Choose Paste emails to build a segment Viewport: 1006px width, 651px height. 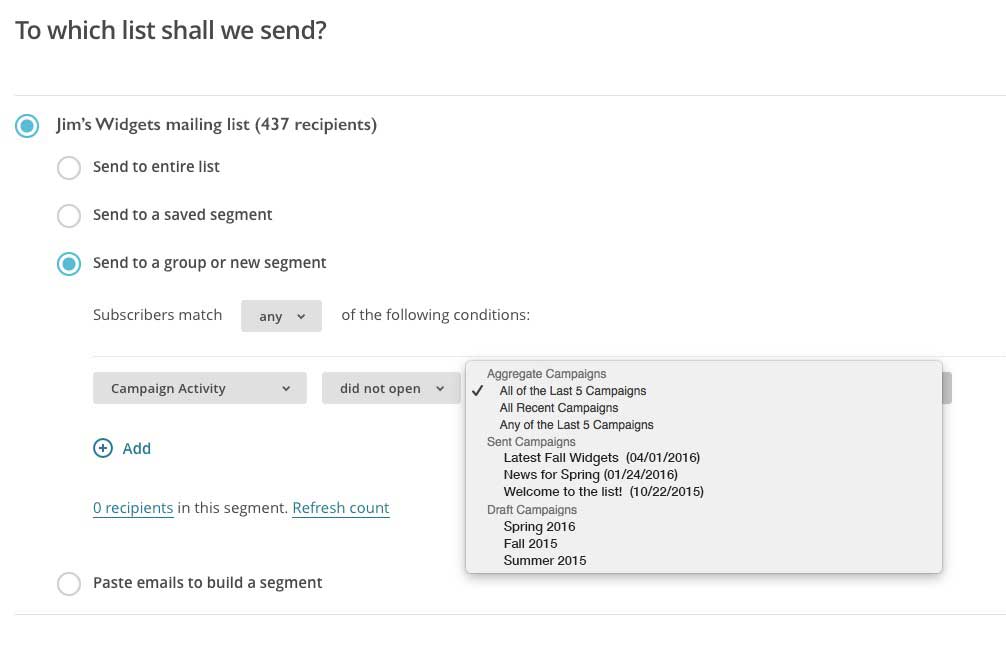pyautogui.click(x=69, y=583)
